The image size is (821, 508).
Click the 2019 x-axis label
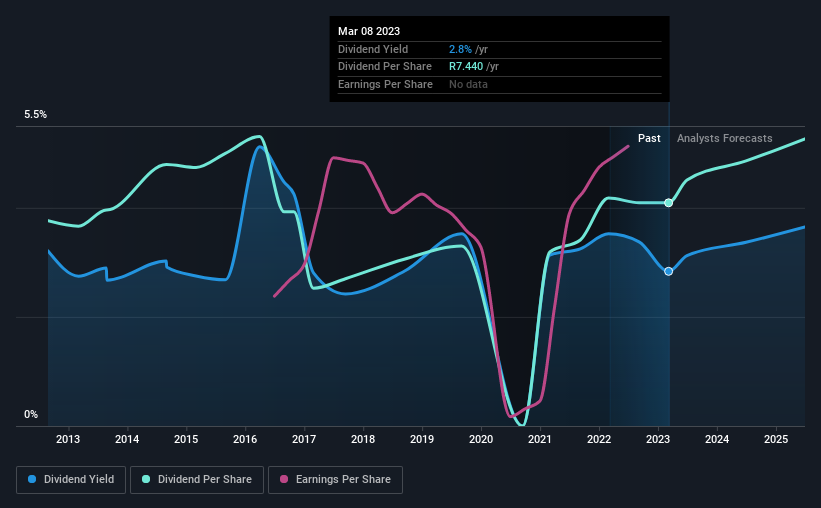point(422,439)
